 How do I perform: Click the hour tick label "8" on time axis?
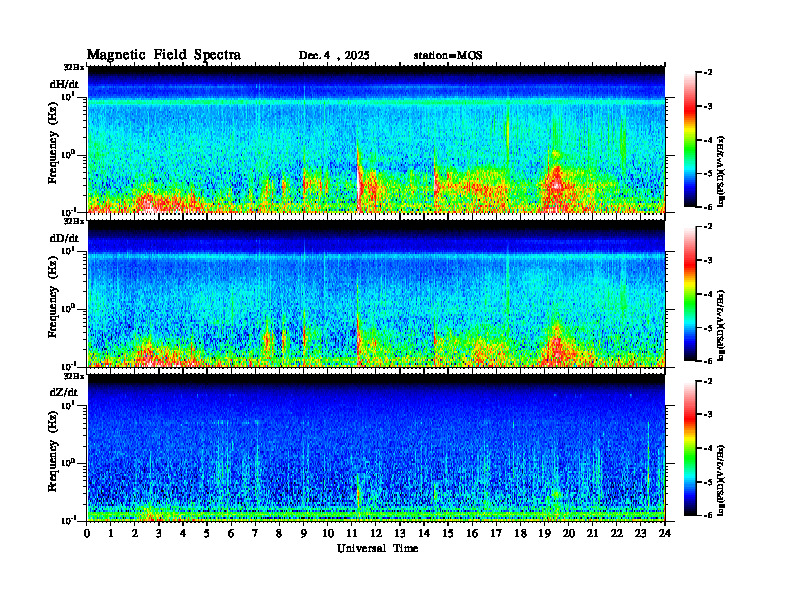(x=279, y=533)
